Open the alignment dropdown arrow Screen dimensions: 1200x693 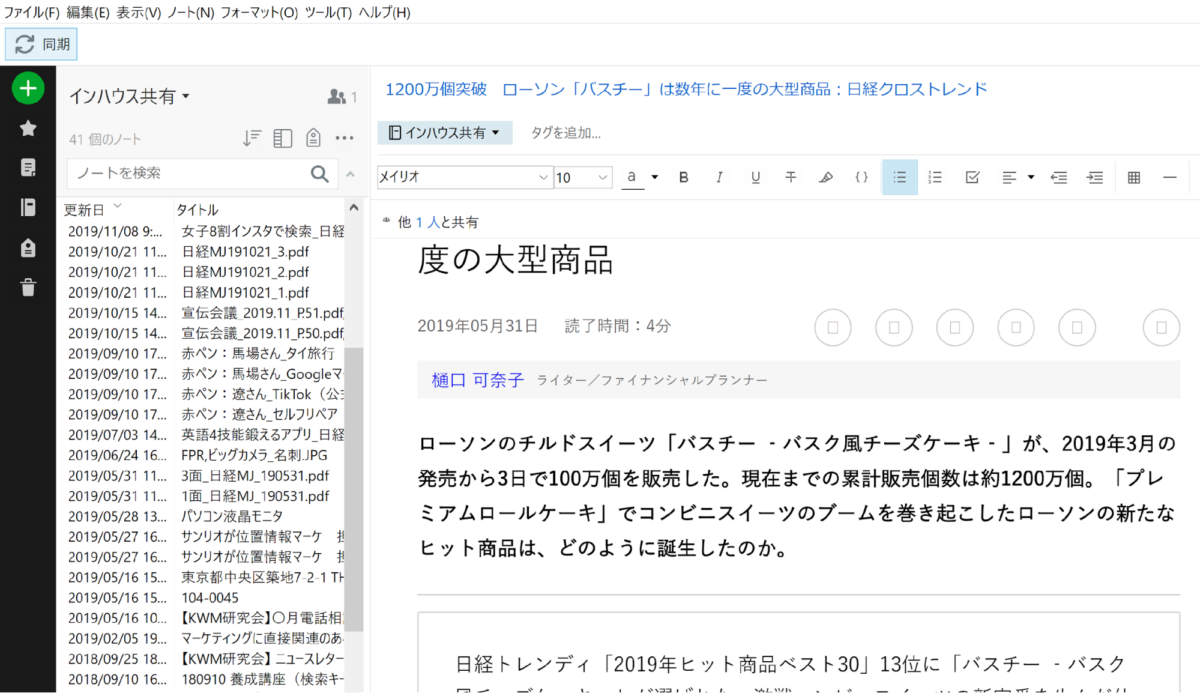tap(1031, 177)
